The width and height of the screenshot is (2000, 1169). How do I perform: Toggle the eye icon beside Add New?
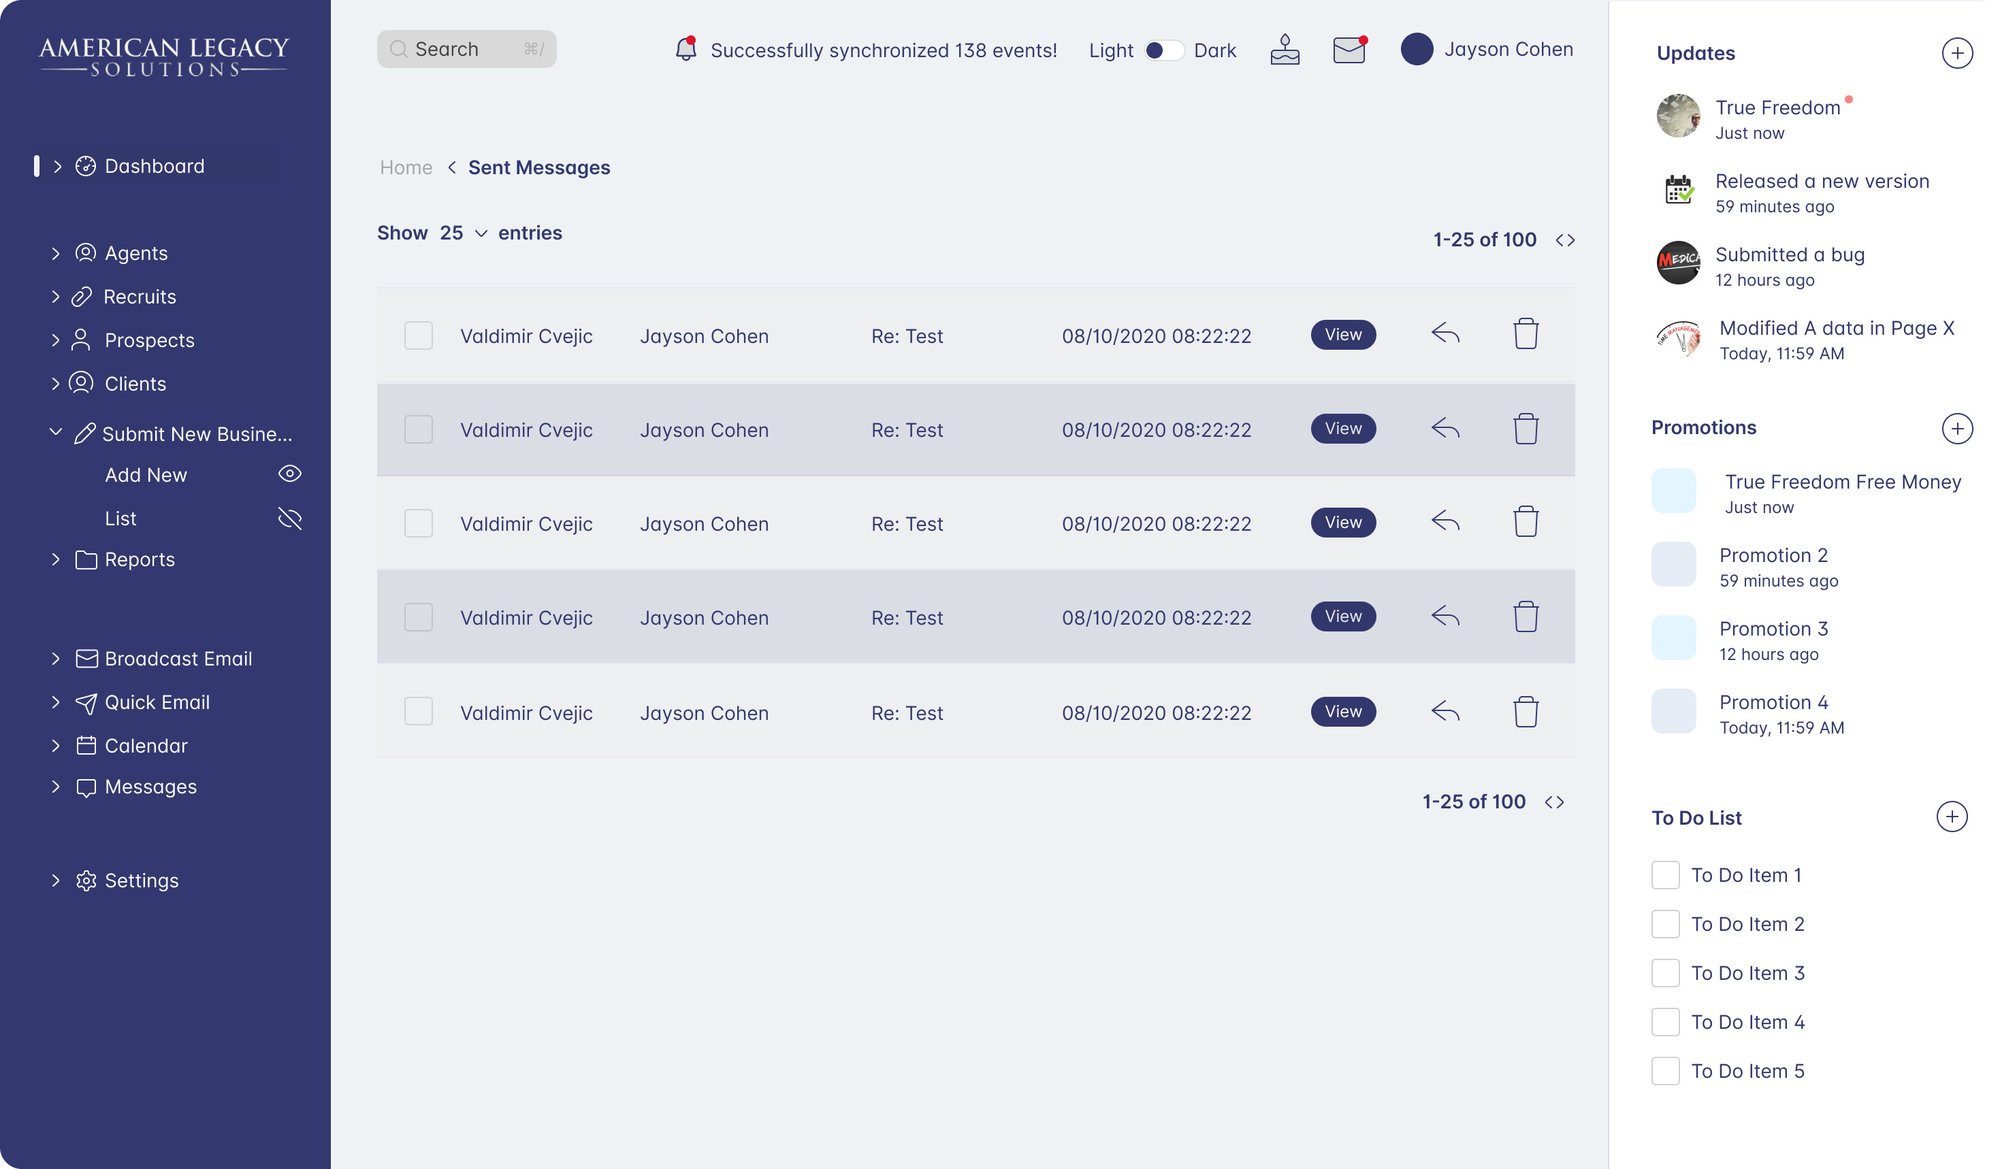pyautogui.click(x=289, y=474)
